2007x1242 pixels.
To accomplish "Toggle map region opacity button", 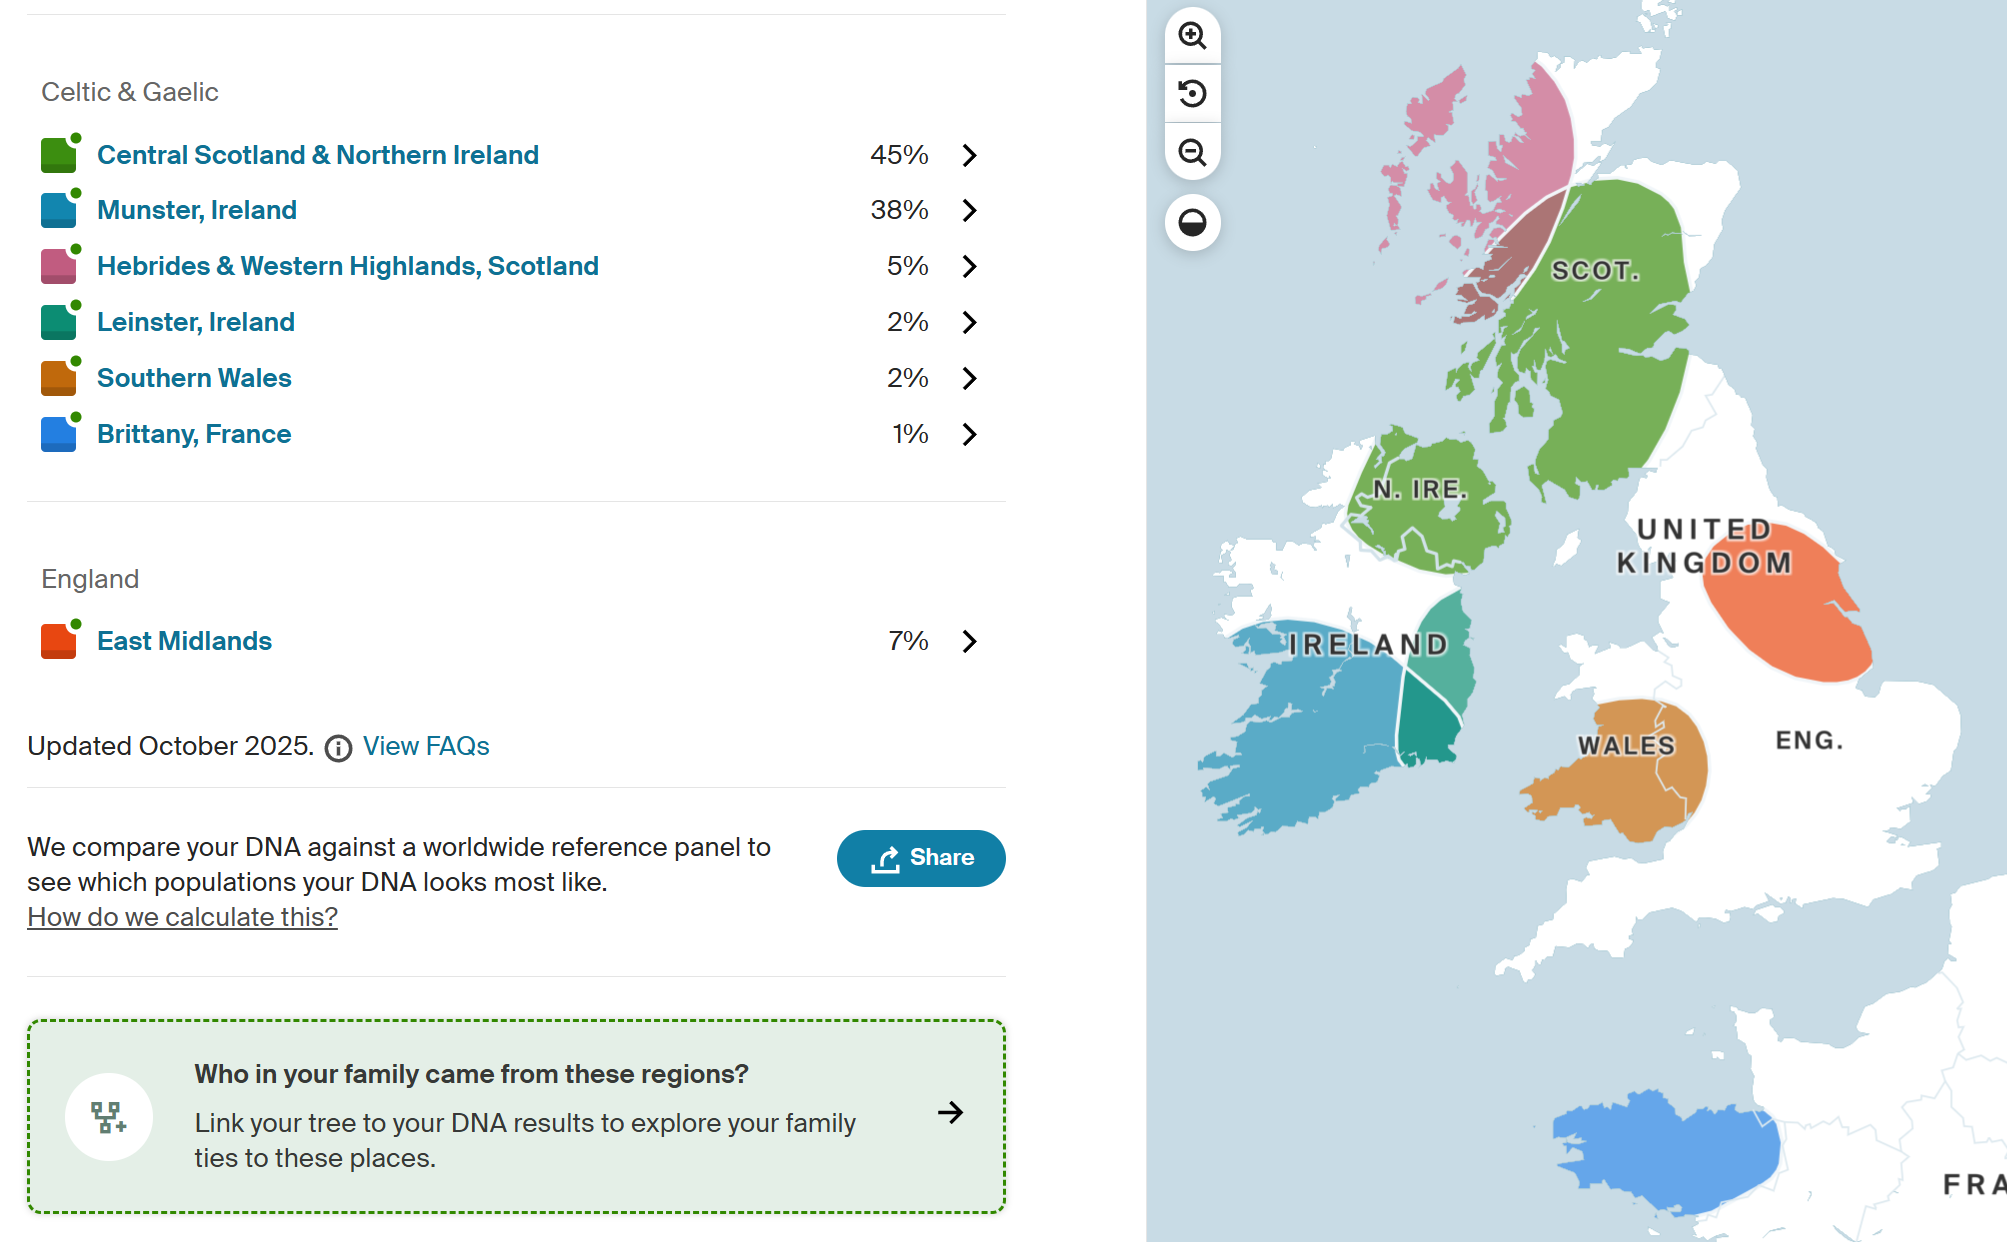I will (x=1192, y=222).
